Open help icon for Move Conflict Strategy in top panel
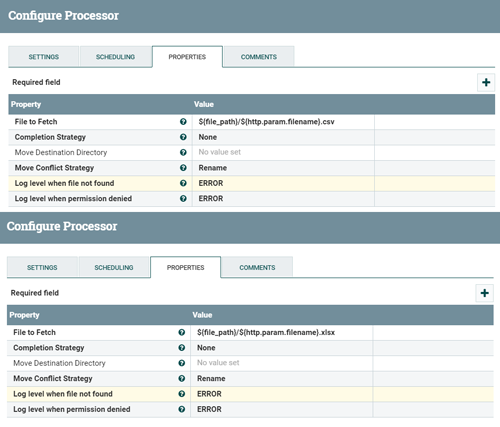 tap(183, 168)
